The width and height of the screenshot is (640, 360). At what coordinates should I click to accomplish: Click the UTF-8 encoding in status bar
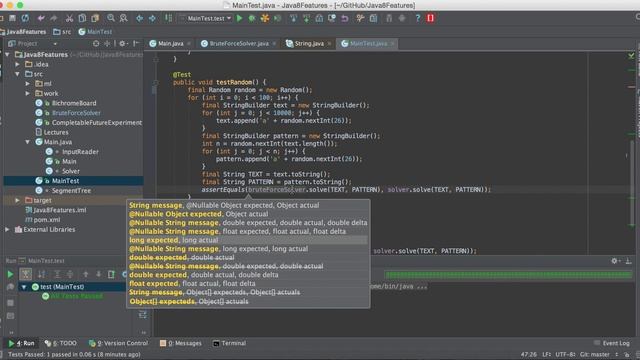coord(565,355)
